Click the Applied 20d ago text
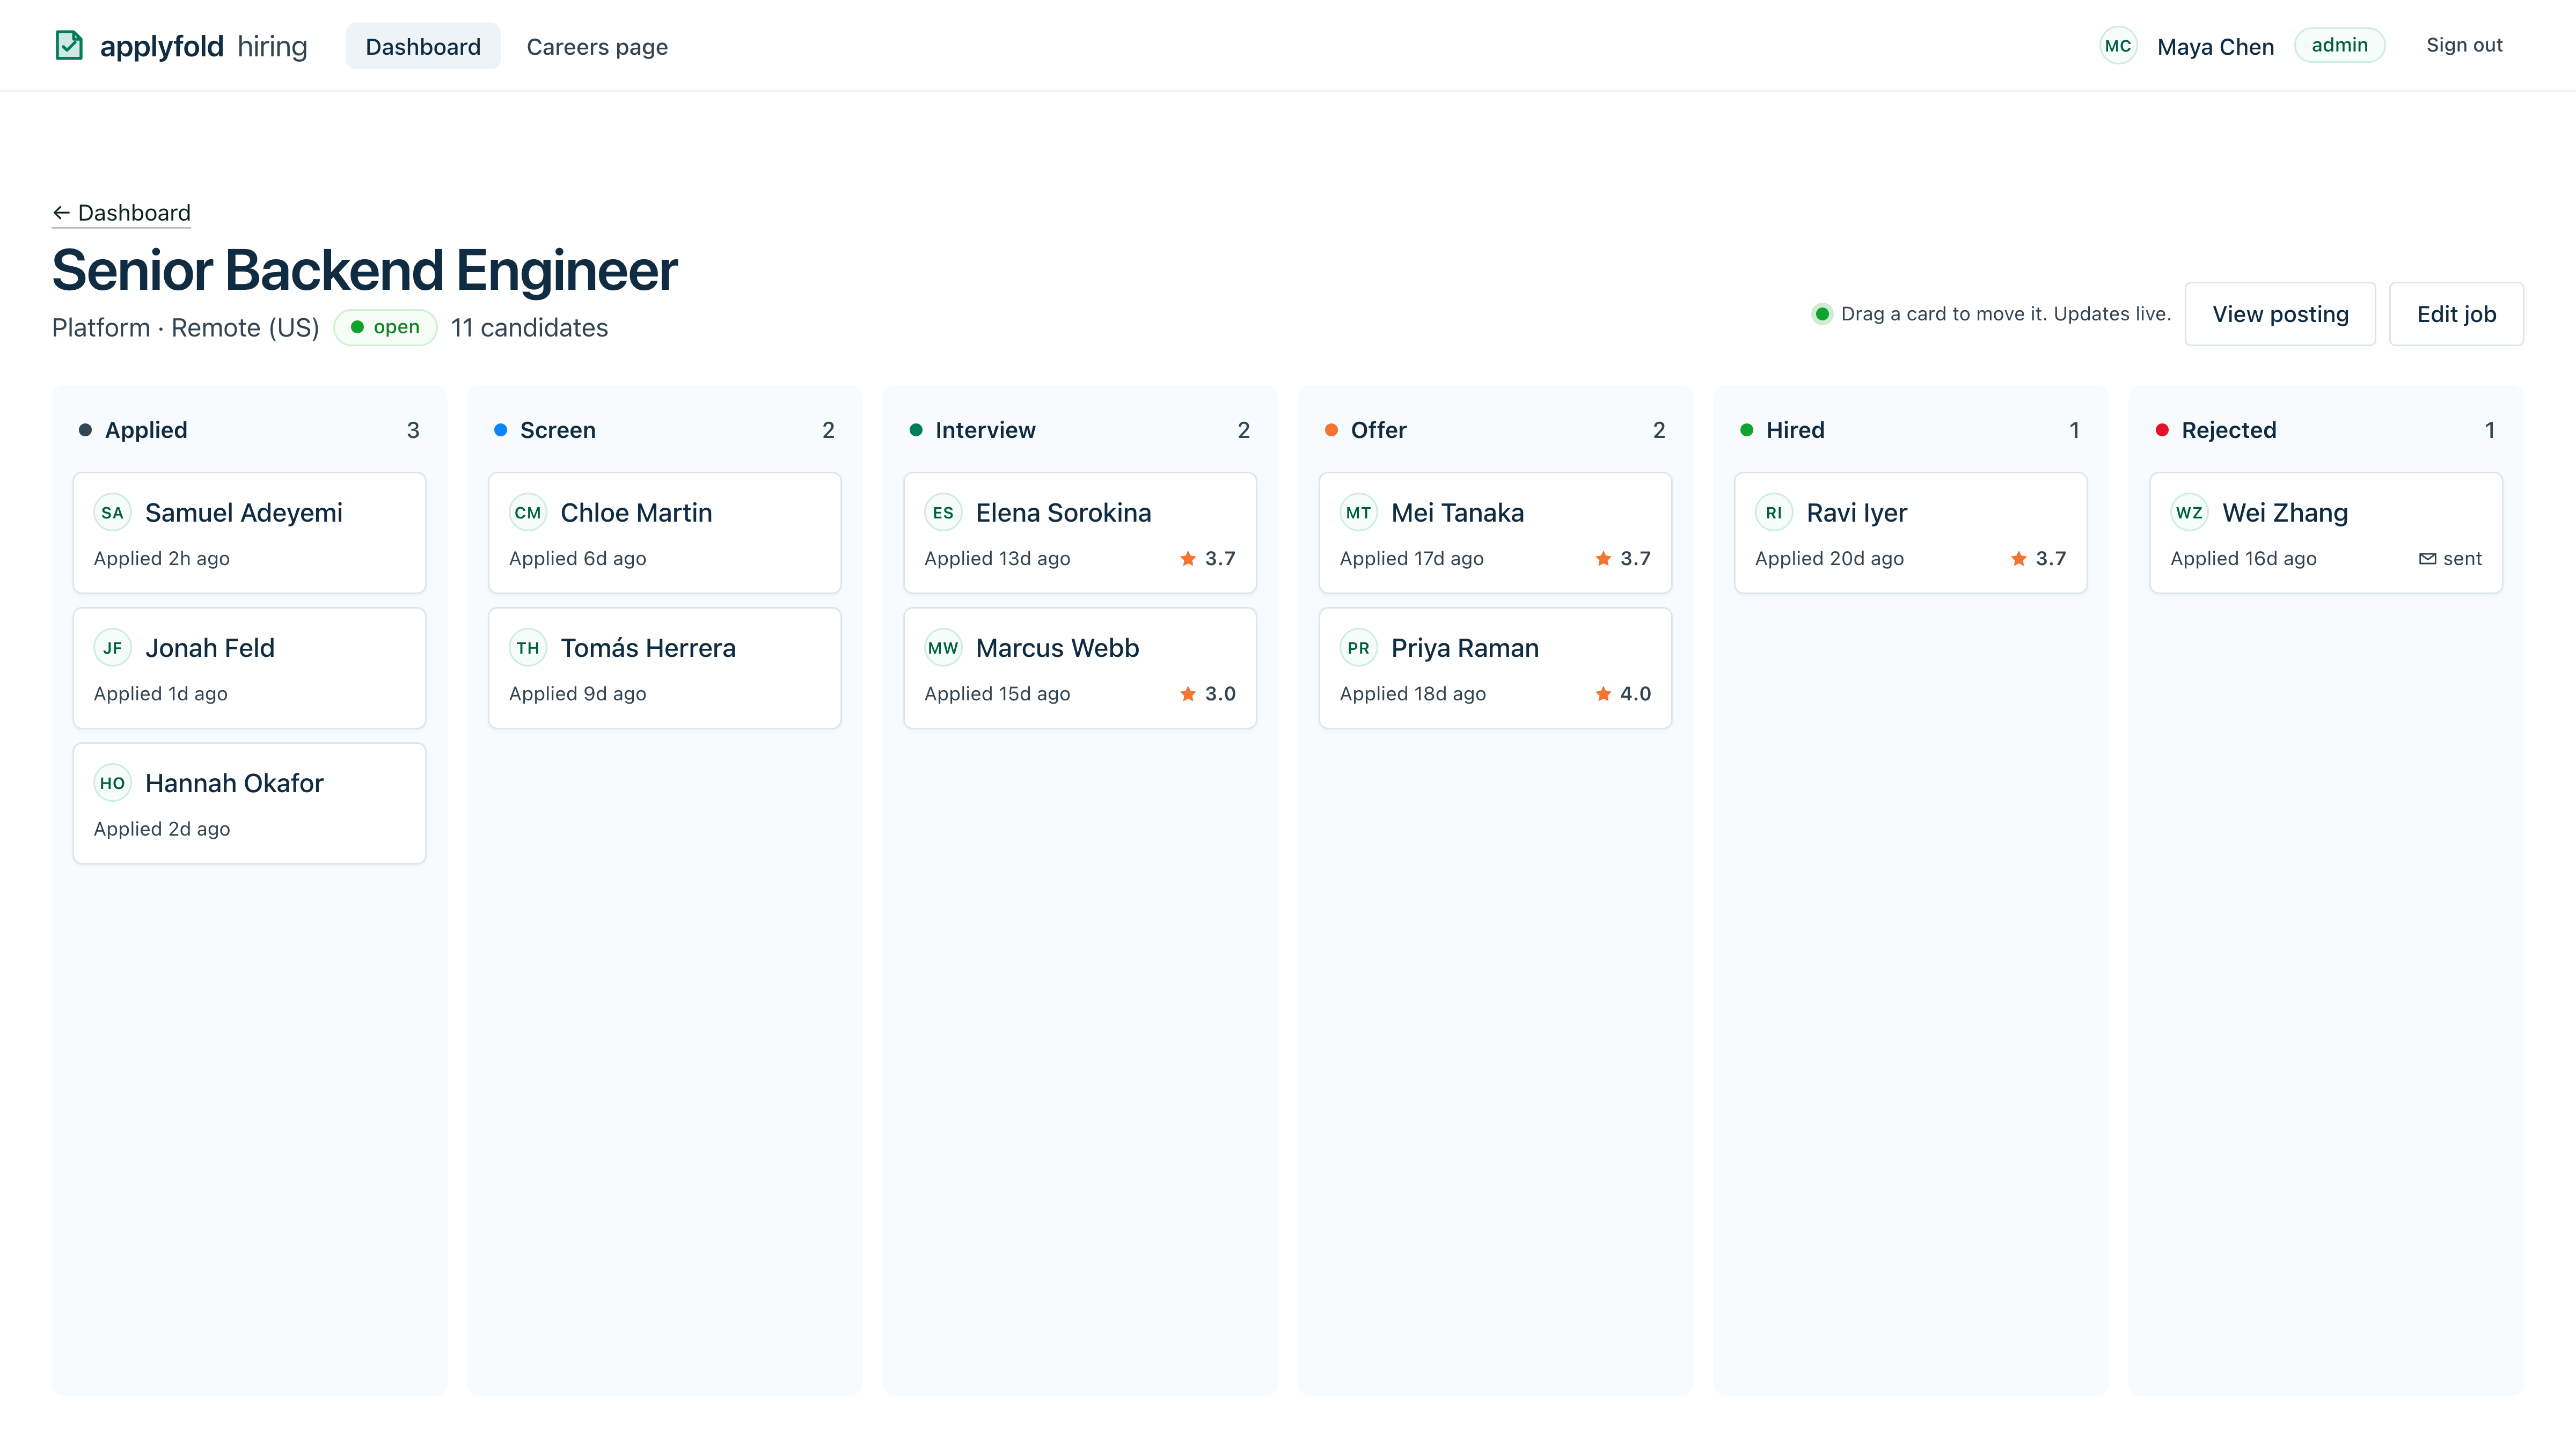 coord(1829,558)
